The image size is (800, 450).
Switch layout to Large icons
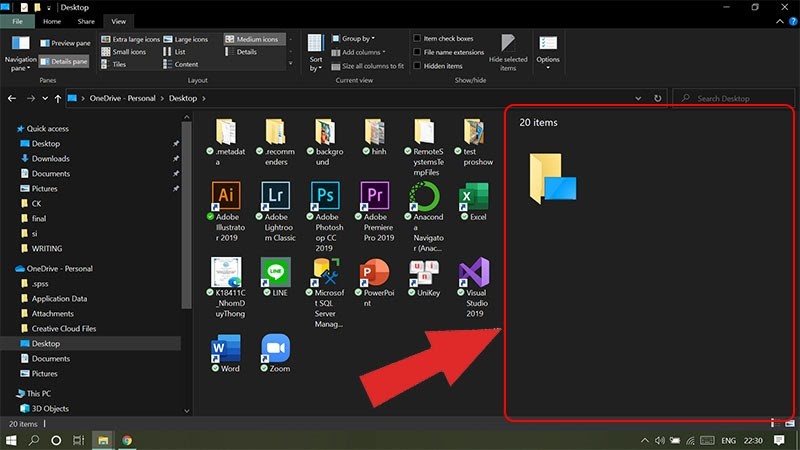pyautogui.click(x=185, y=39)
